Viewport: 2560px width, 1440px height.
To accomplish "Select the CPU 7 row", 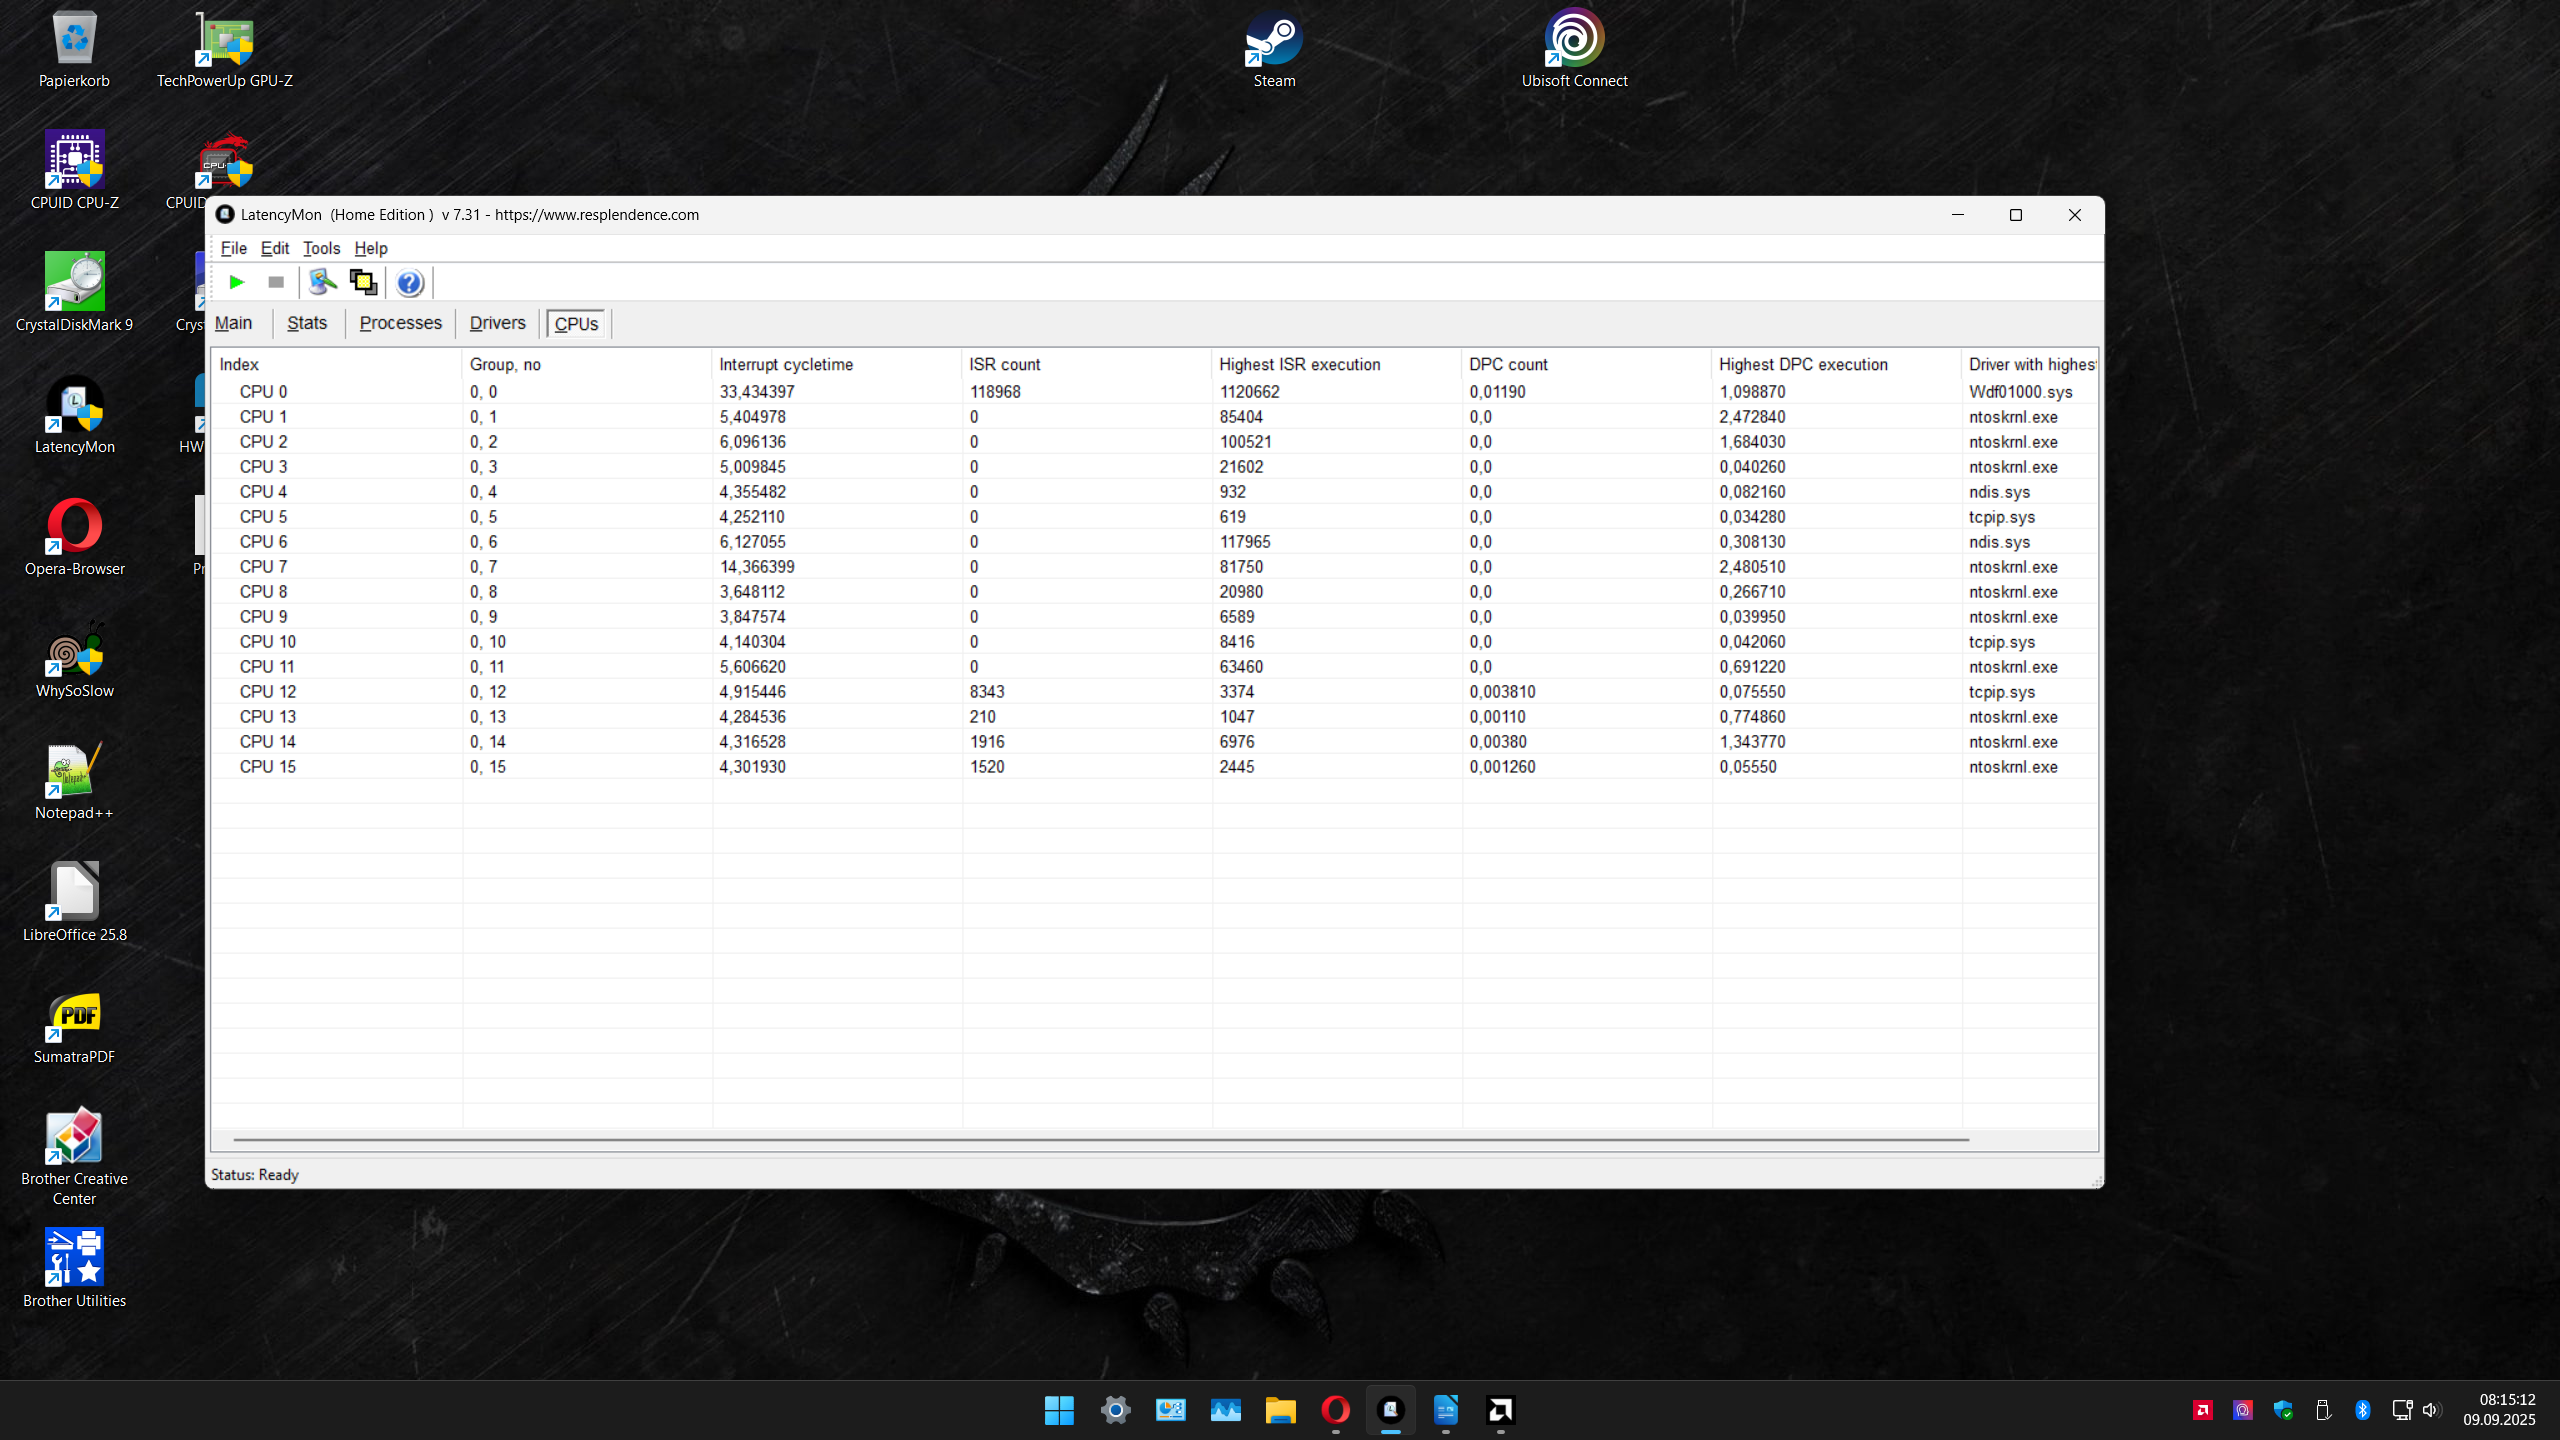I will [264, 567].
